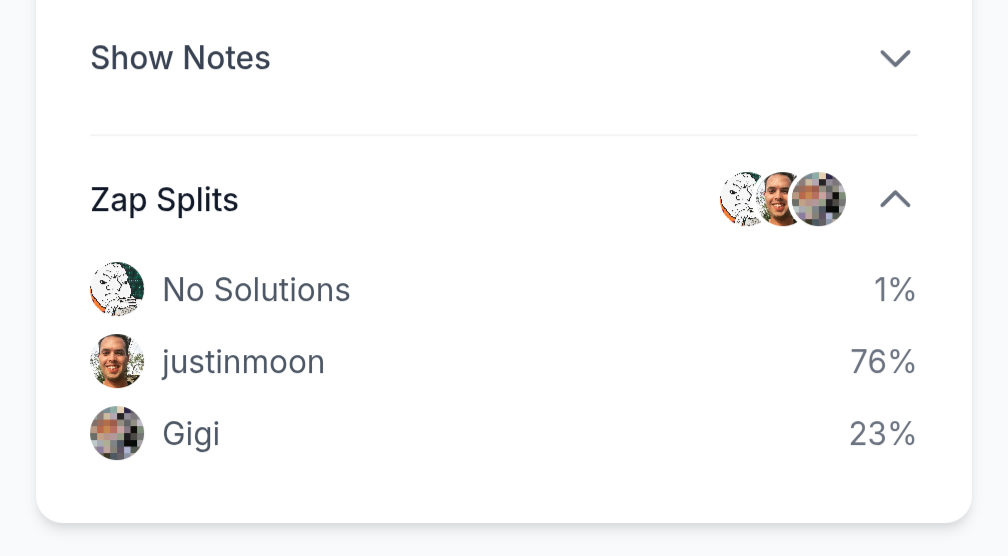The image size is (1008, 556).
Task: Click divider line below Show Notes
Action: (x=504, y=135)
